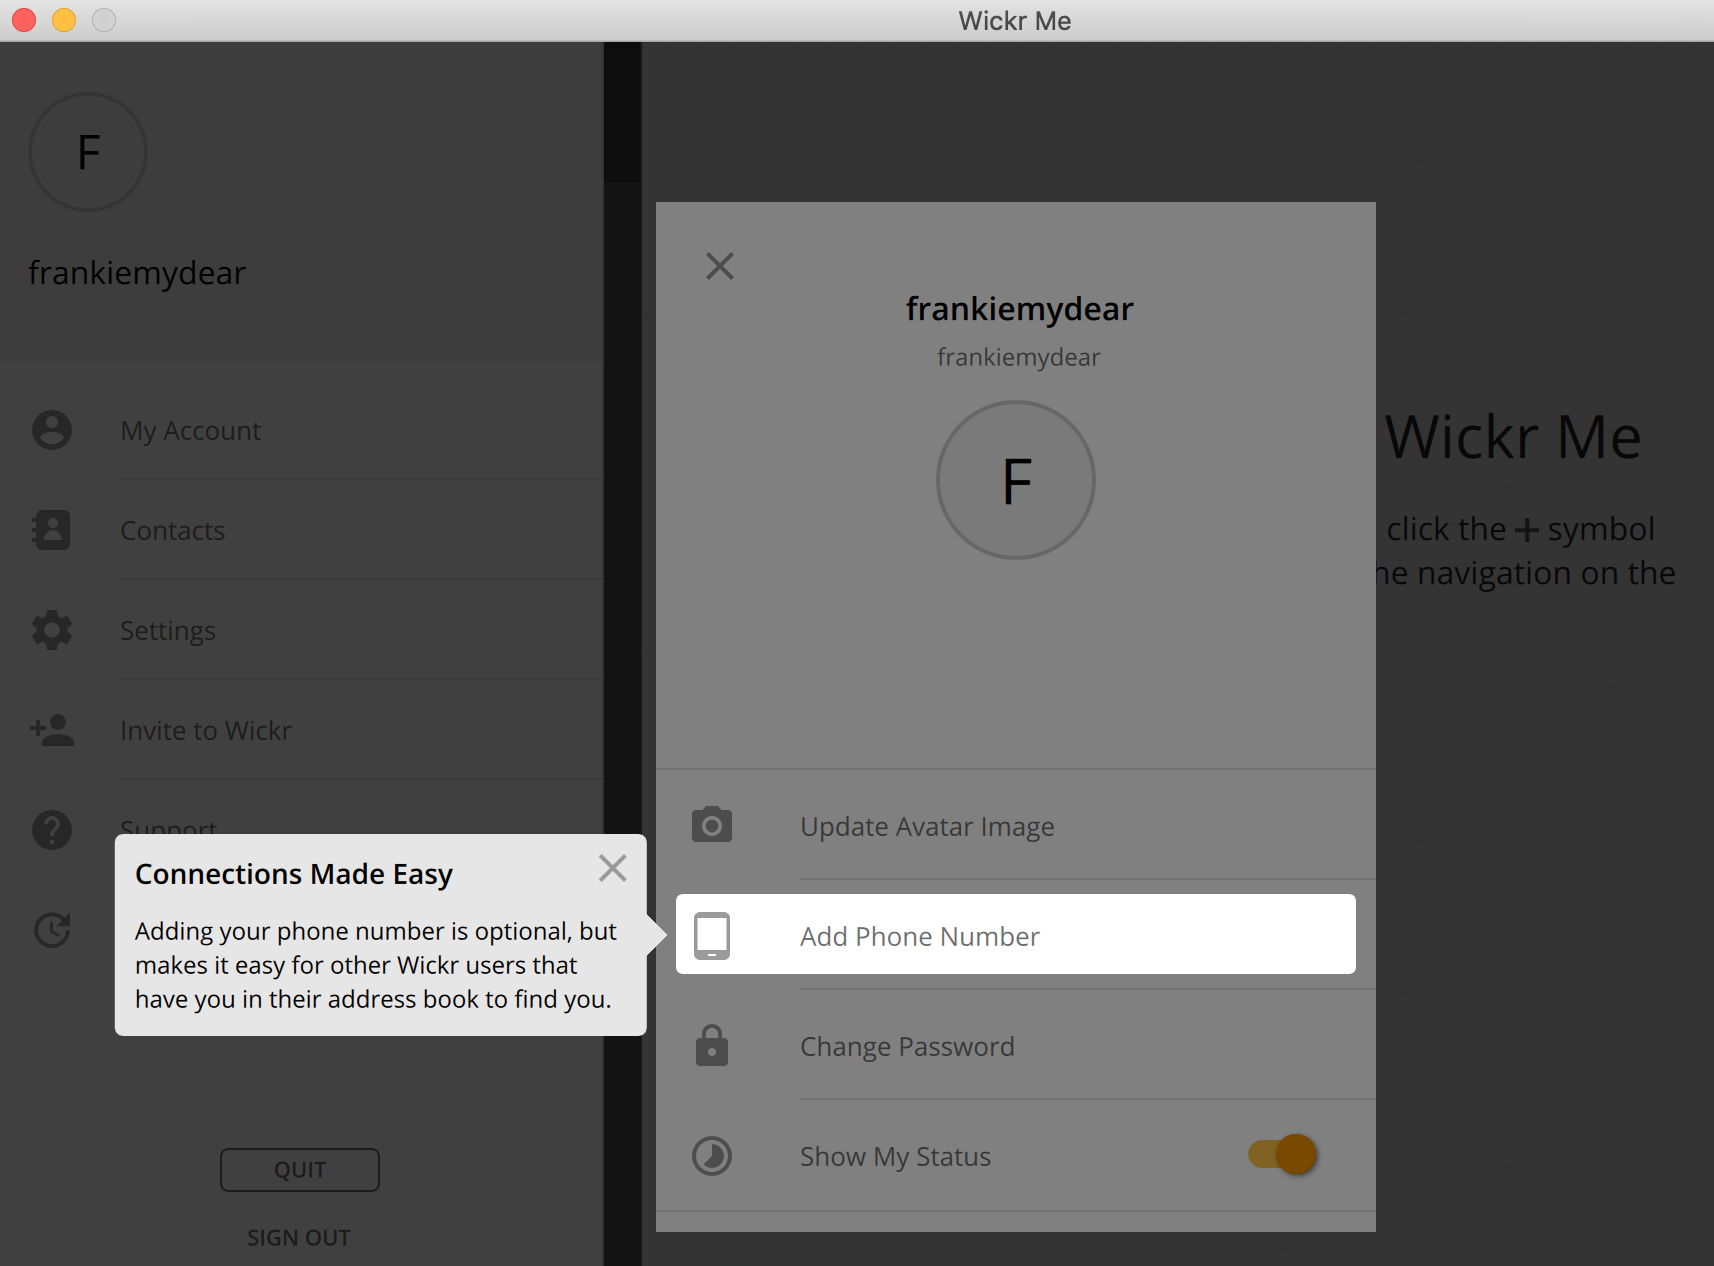Click the sidebar frankiemydear username

coord(137,273)
